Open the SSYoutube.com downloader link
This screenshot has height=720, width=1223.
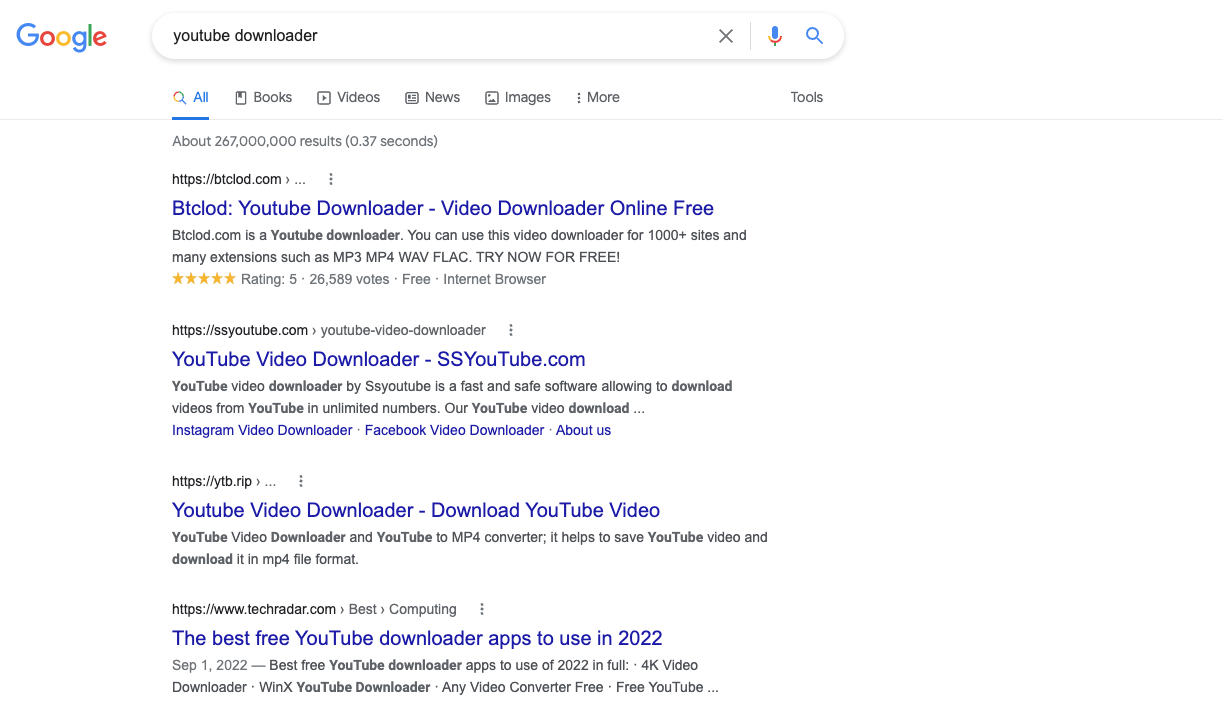tap(378, 359)
